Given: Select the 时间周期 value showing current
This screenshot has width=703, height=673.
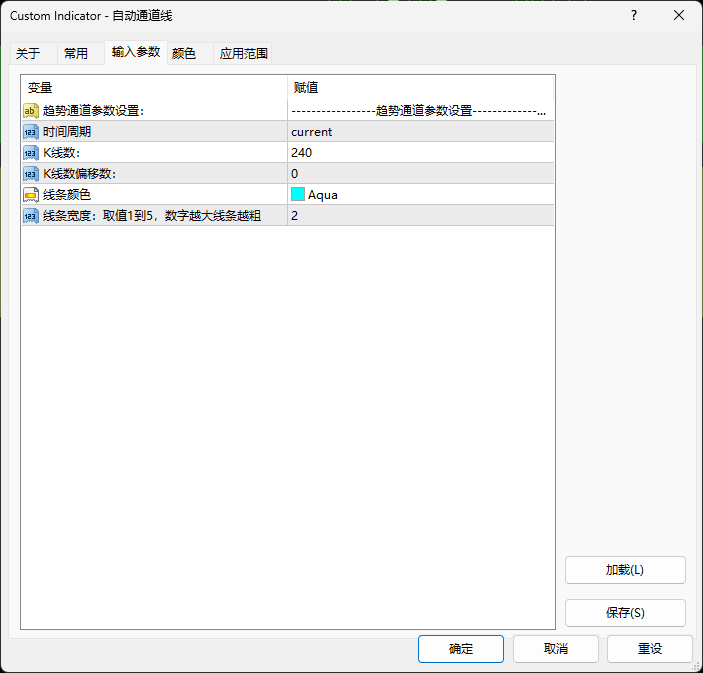Looking at the screenshot, I should click(x=420, y=132).
